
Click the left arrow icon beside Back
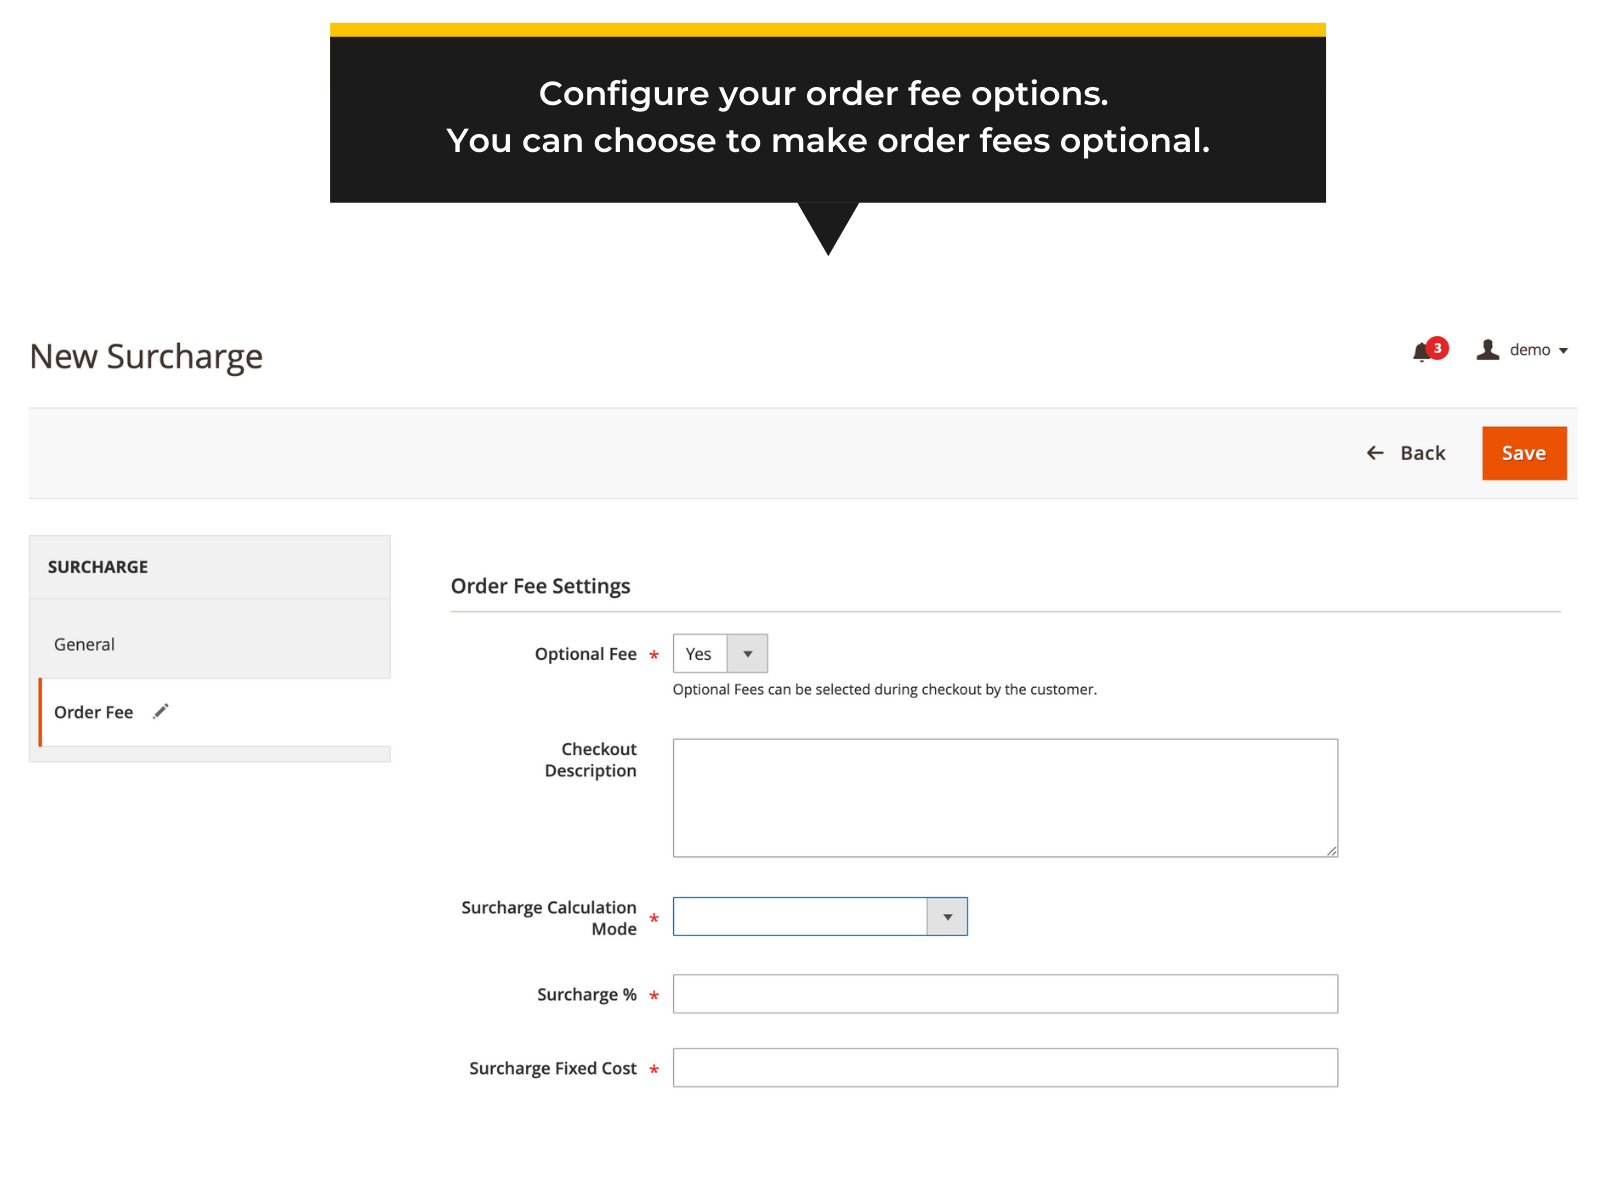tap(1375, 453)
